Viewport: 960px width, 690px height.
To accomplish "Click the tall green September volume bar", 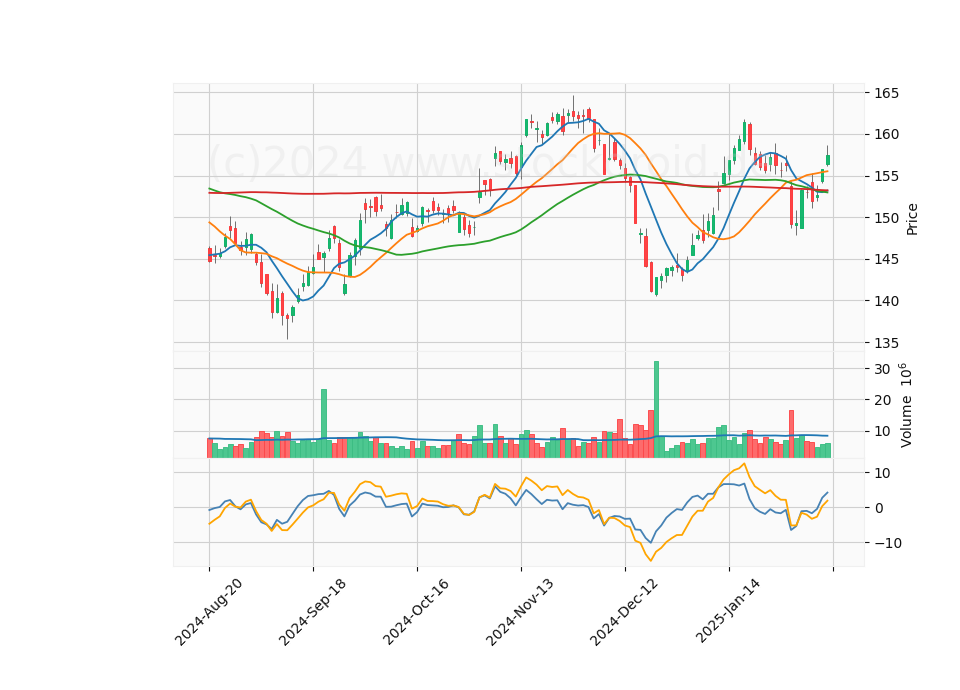I will 324,424.
